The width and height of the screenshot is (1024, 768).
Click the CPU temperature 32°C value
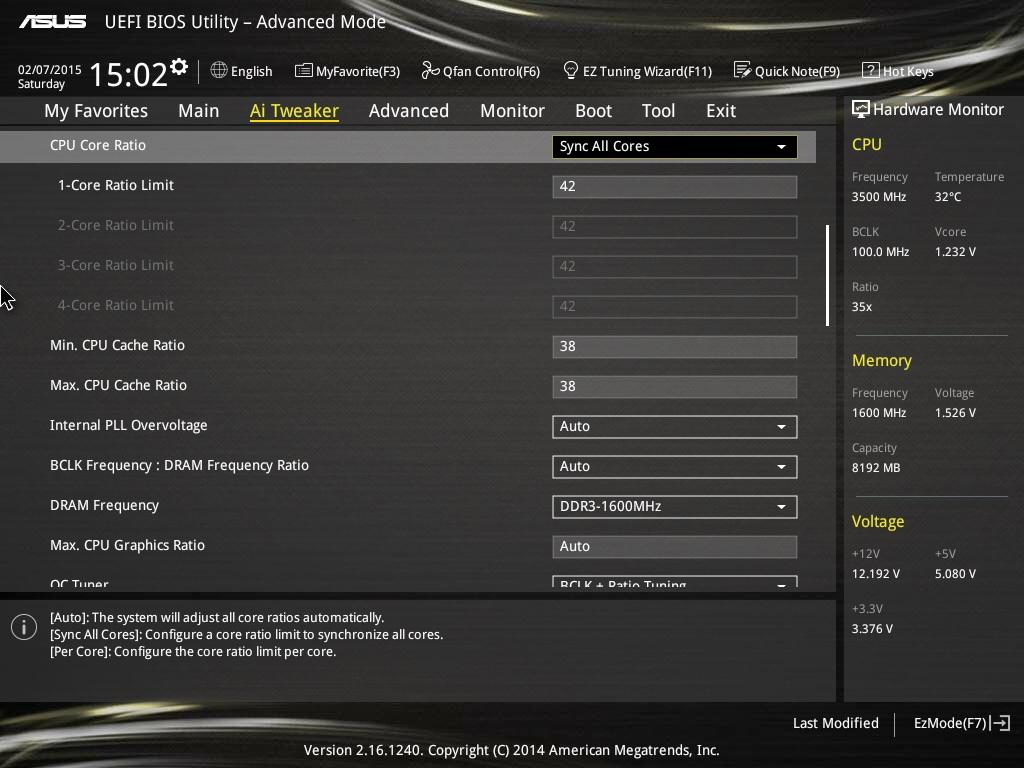948,197
